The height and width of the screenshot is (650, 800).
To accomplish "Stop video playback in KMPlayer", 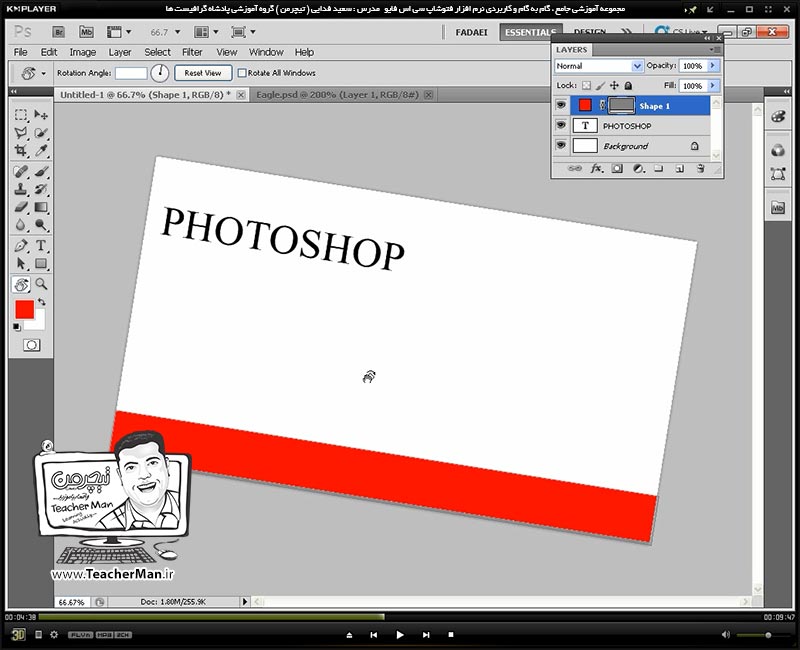I will (451, 635).
